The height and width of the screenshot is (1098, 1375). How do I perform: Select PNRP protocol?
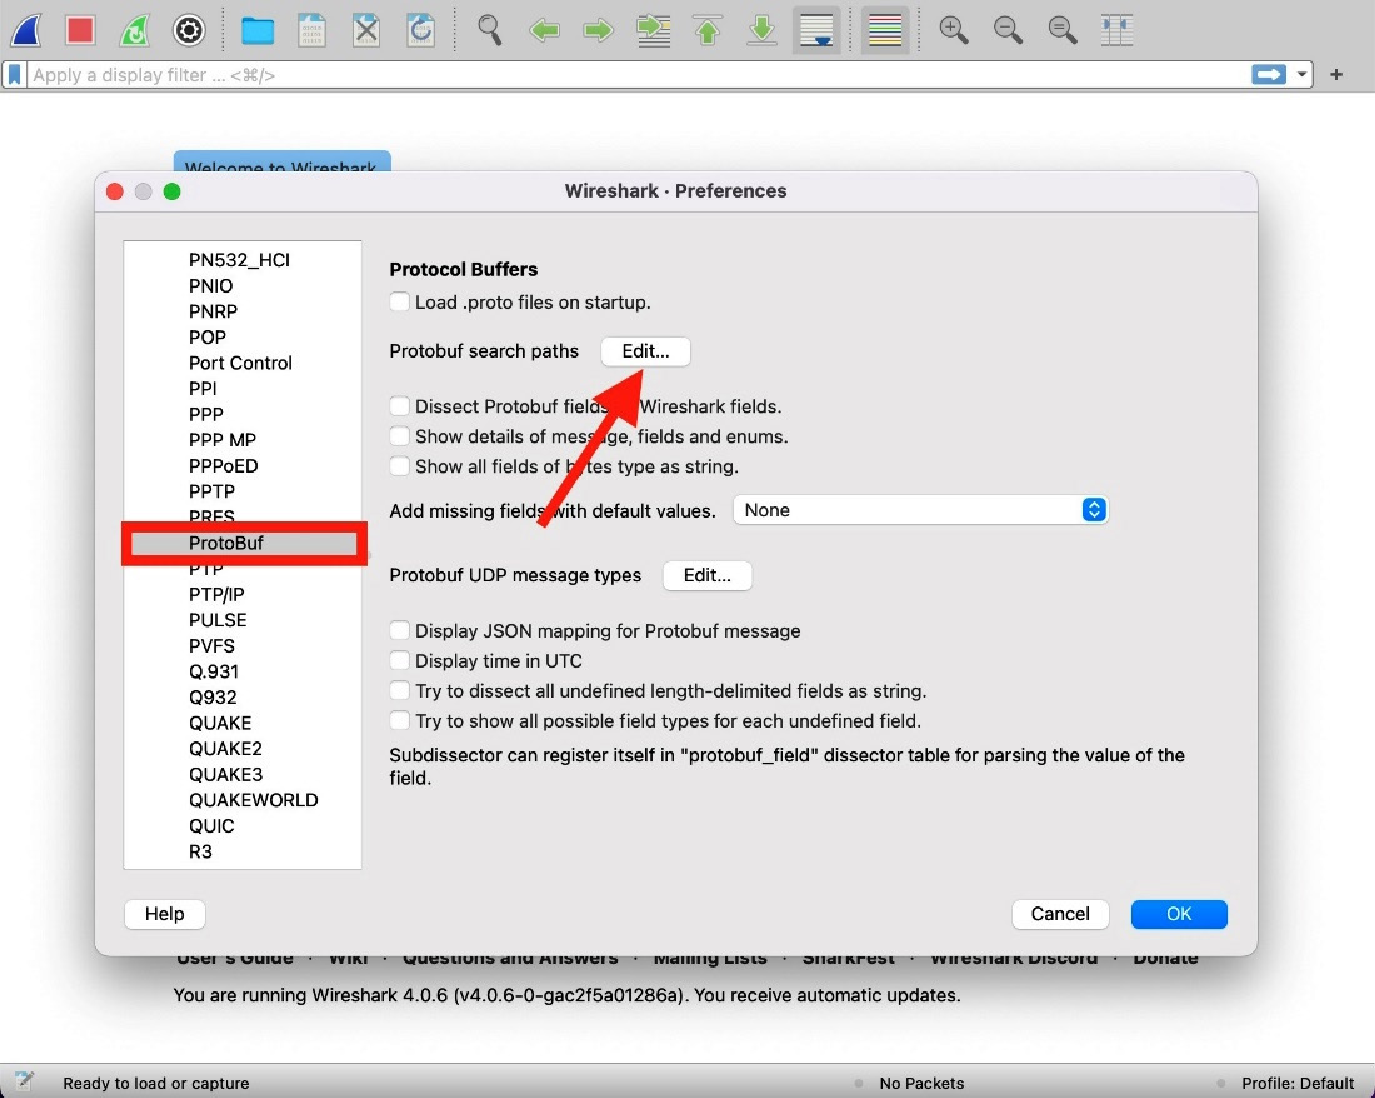click(x=213, y=312)
